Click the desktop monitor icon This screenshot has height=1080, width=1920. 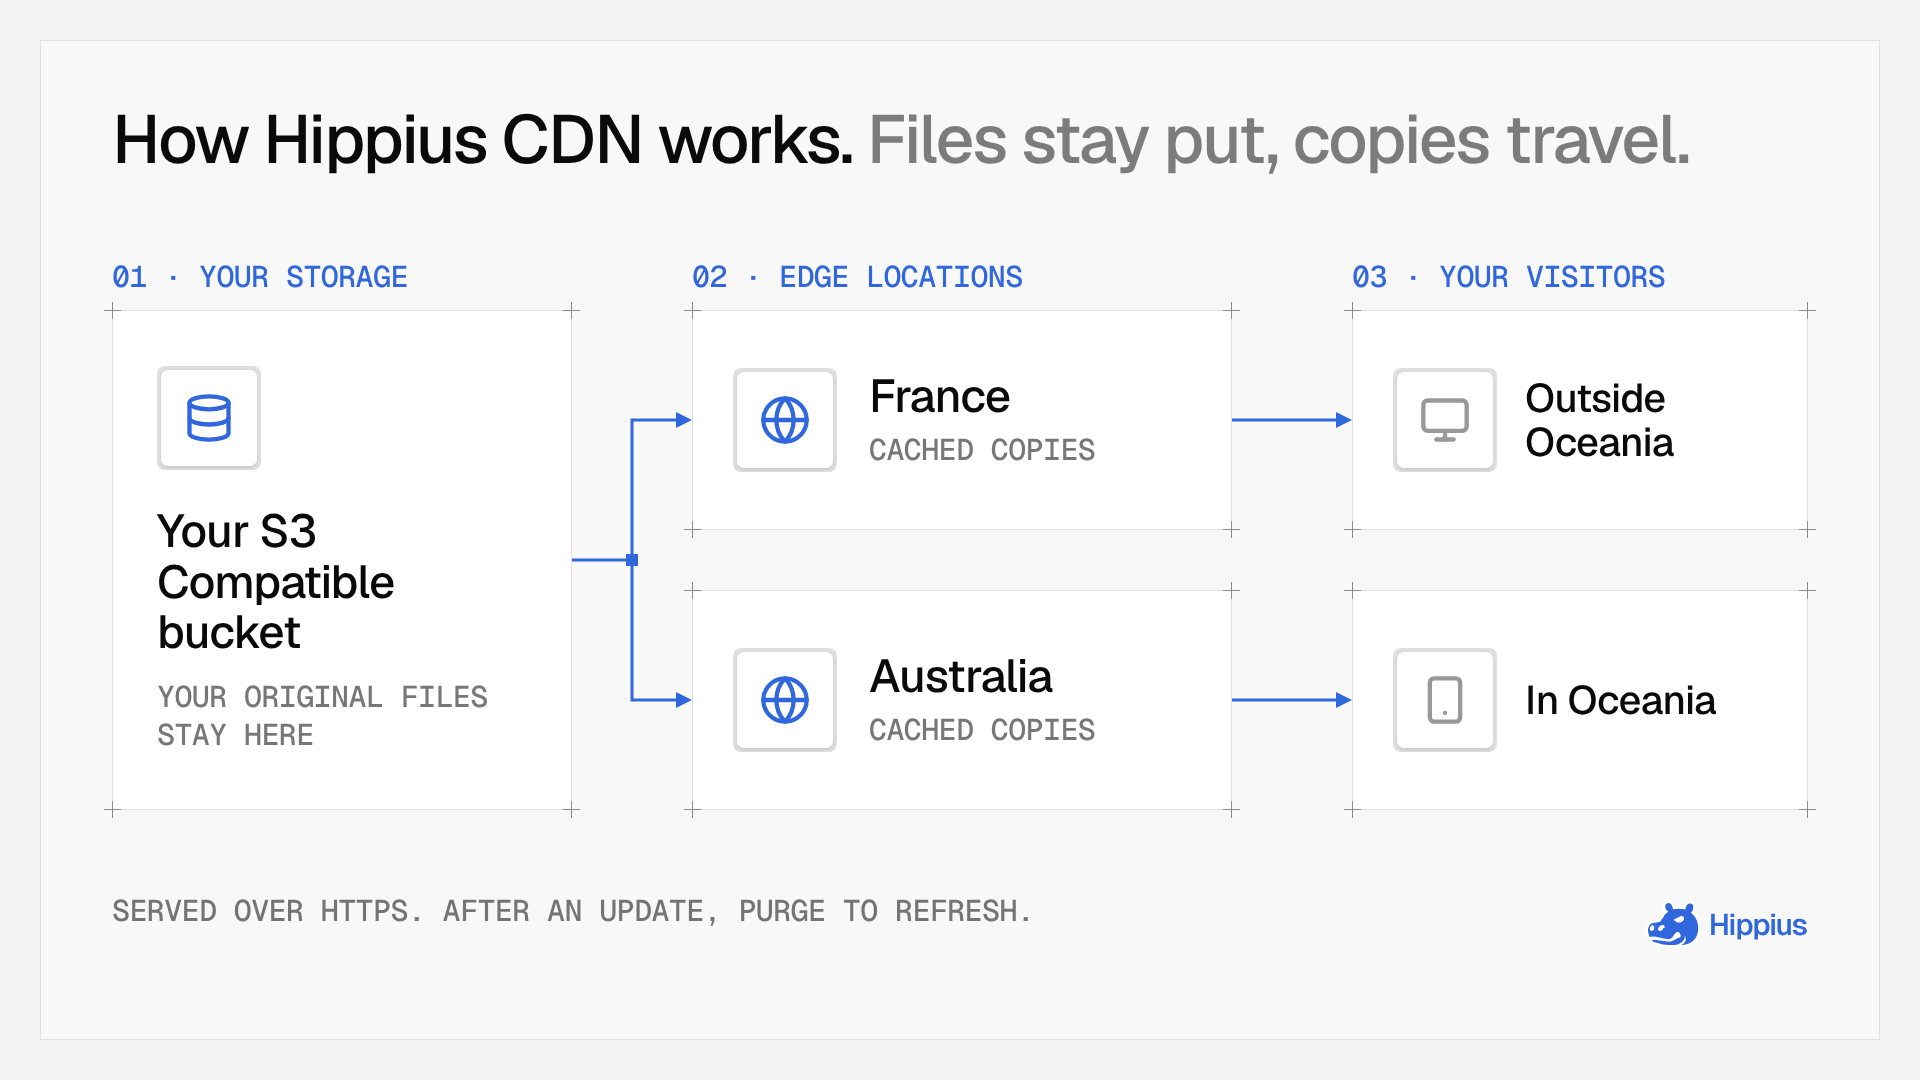[x=1445, y=420]
